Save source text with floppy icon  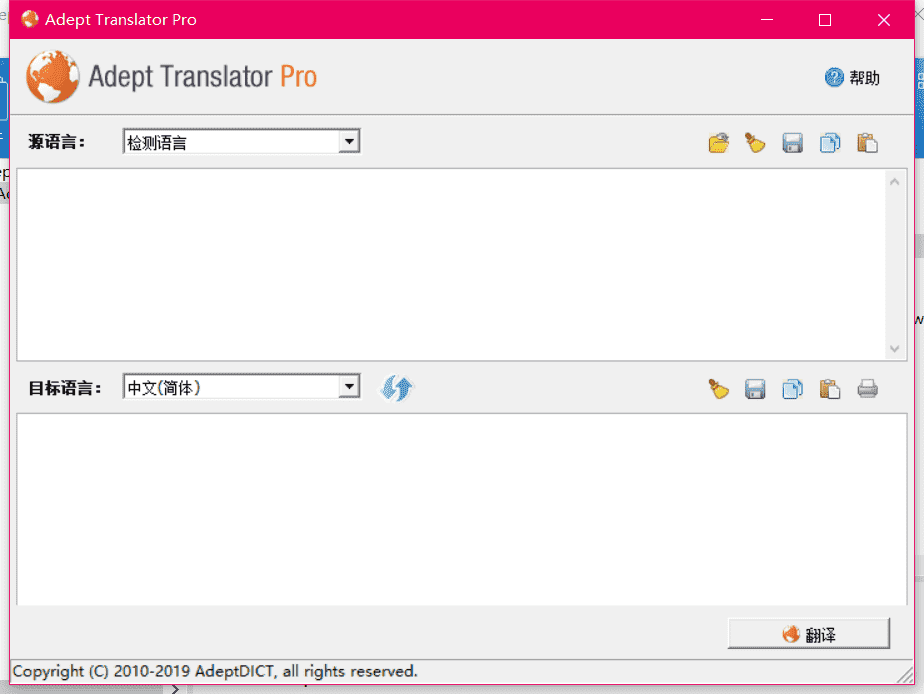793,143
